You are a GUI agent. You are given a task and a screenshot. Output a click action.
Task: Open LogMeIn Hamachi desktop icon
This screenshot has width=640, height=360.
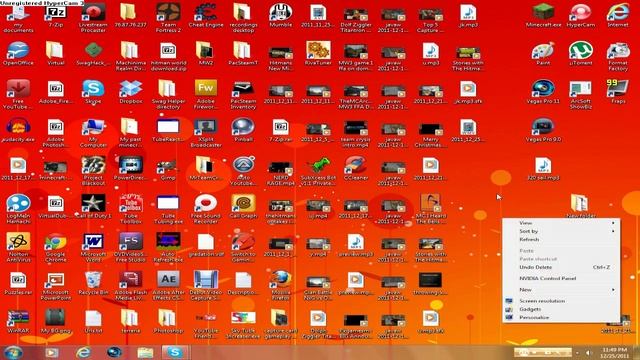coord(18,203)
